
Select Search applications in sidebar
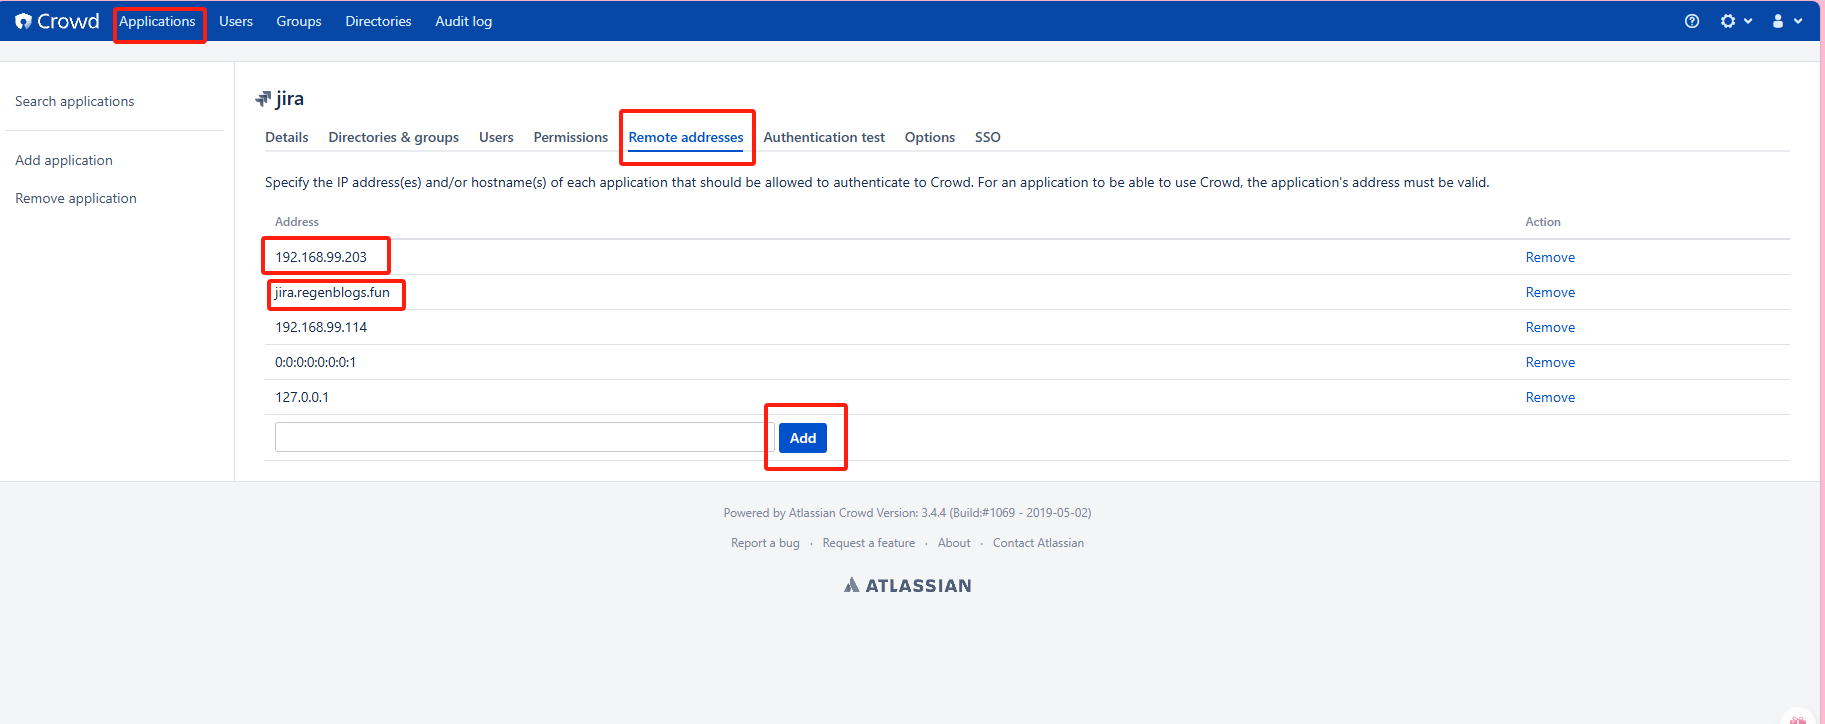click(x=75, y=101)
